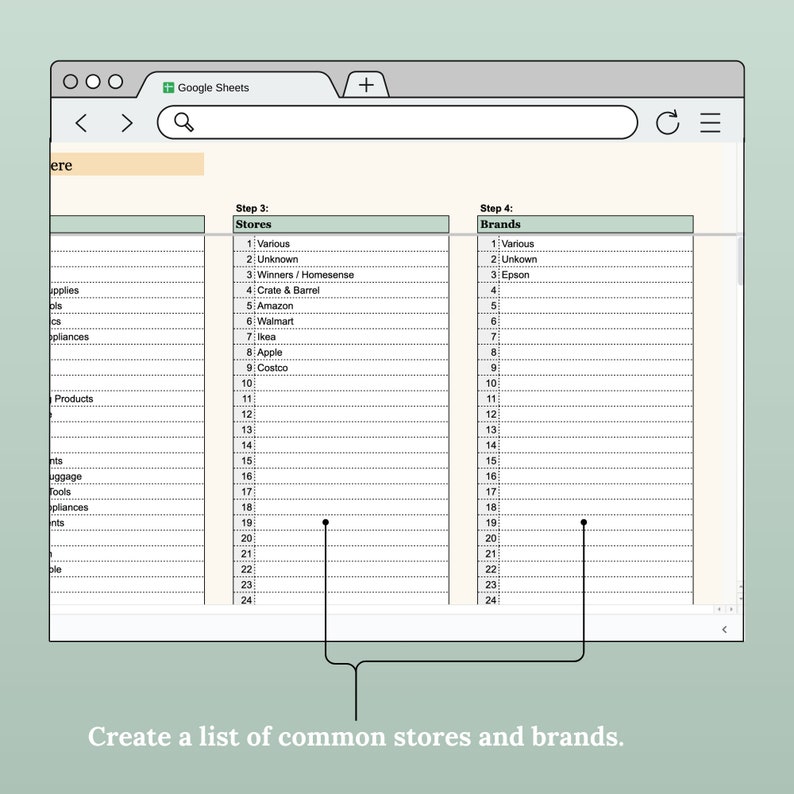
Task: Select the 'Unkown' brand cell
Action: (596, 259)
